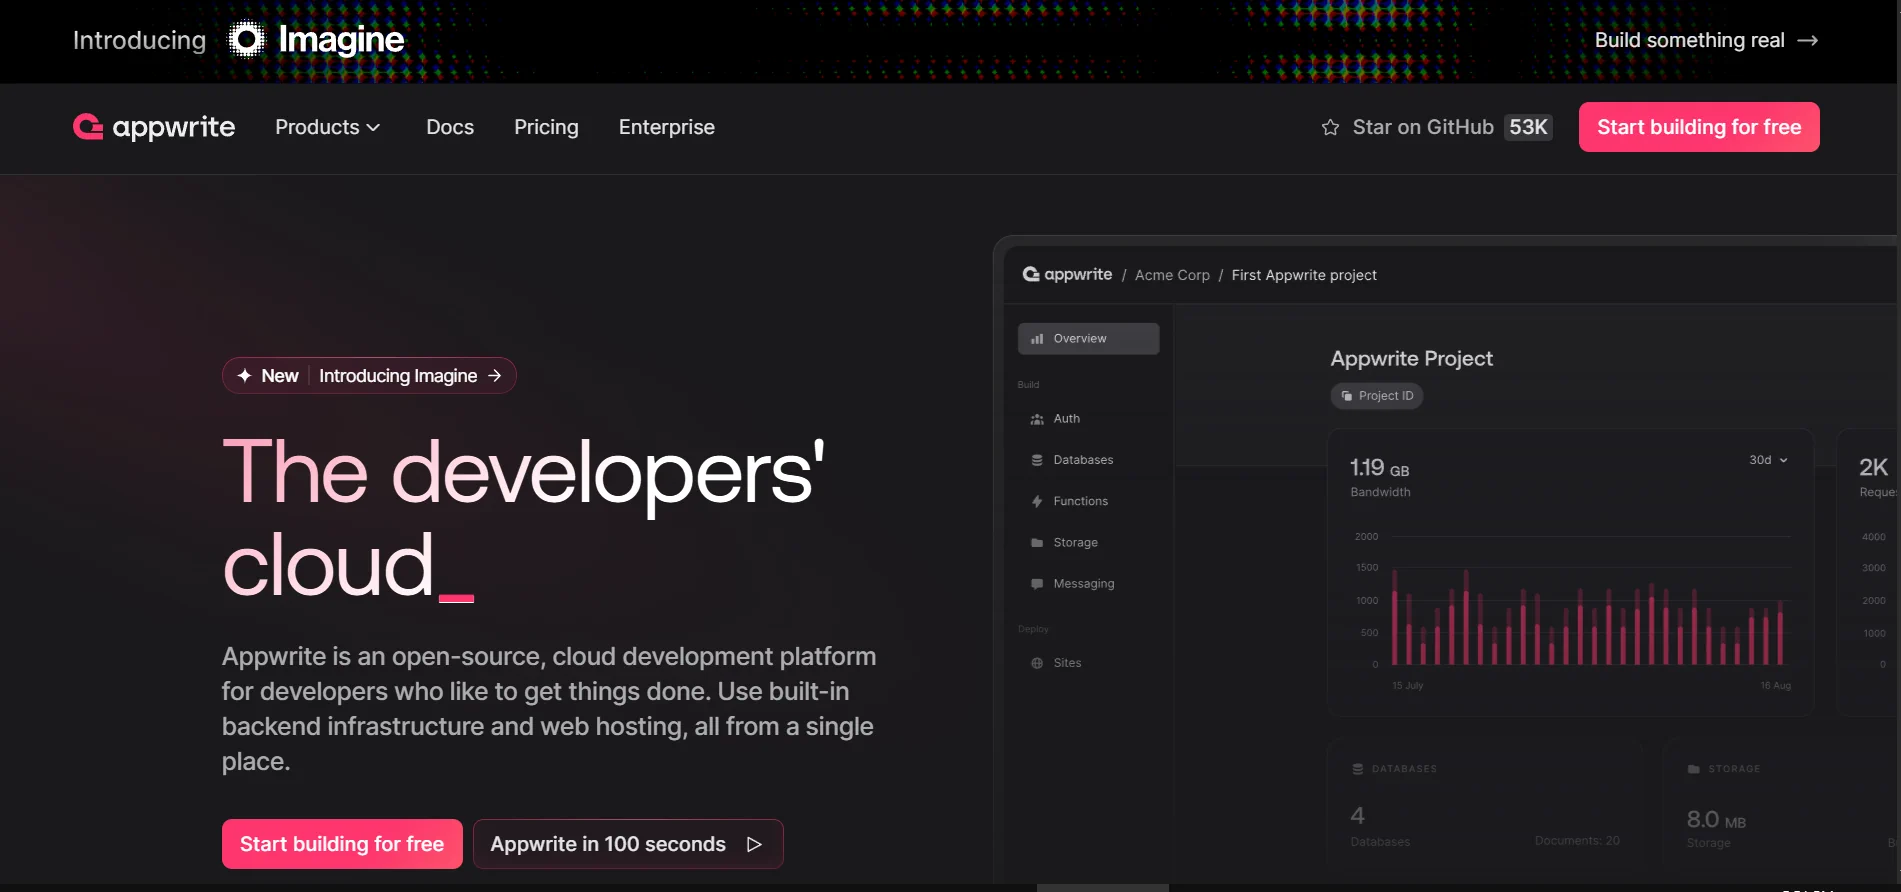Screen dimensions: 1901x892
Task: Click the Auth users icon in the sidebar
Action: [x=1037, y=419]
